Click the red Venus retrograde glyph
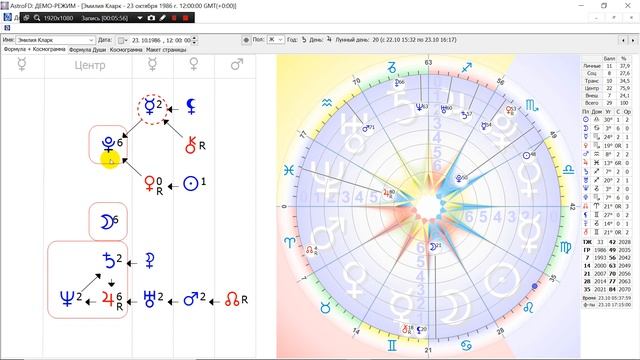 tap(150, 183)
